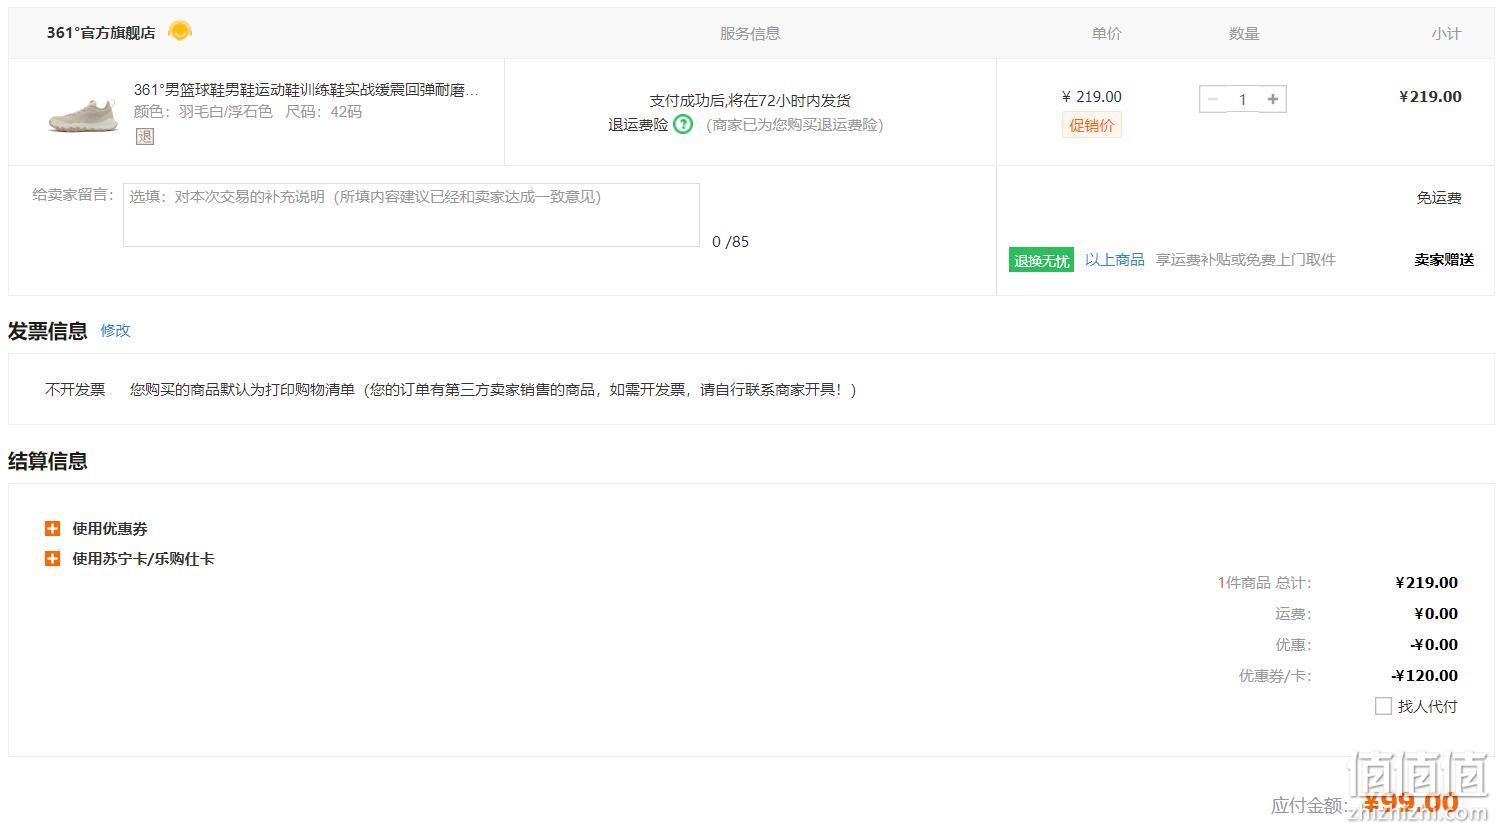Click the 退运费险 label
The image size is (1497, 830).
(638, 124)
